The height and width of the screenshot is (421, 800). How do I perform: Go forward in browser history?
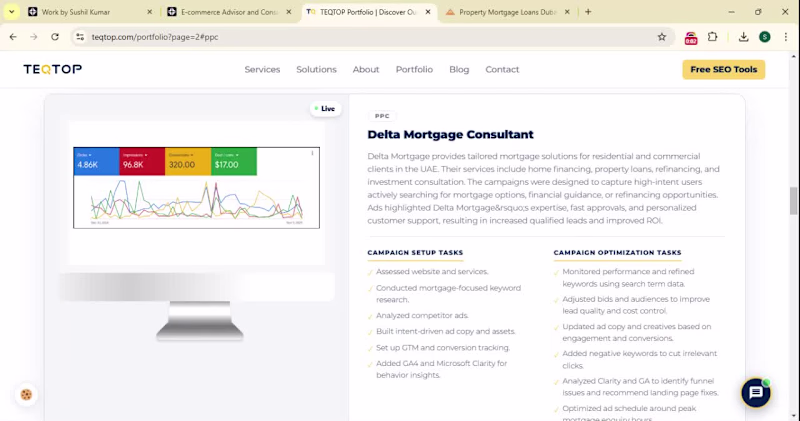[34, 37]
